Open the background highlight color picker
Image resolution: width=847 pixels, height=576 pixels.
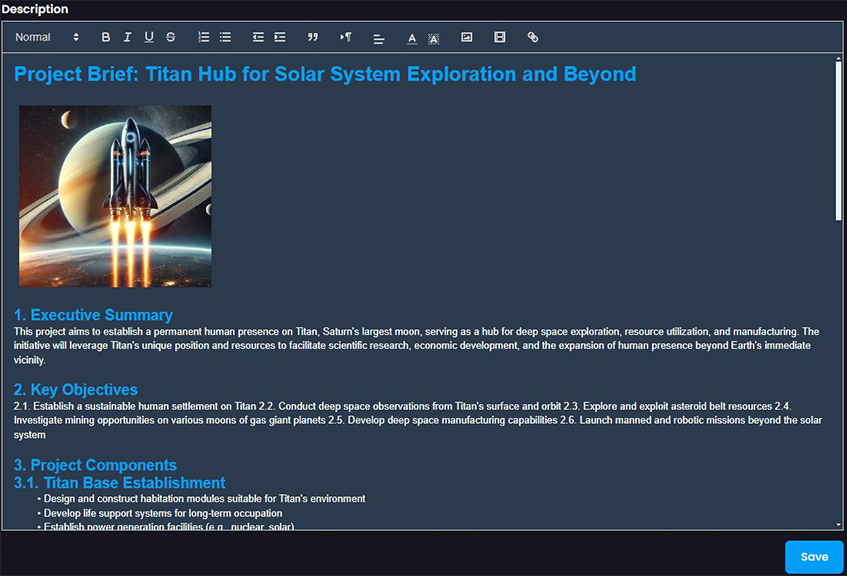433,38
